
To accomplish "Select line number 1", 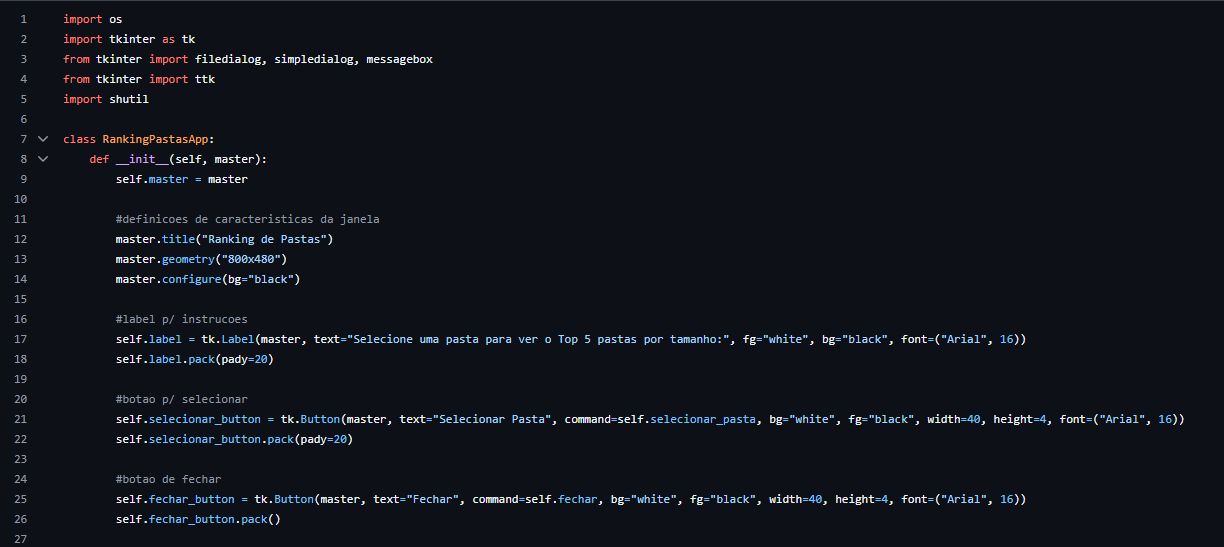I will [x=23, y=19].
